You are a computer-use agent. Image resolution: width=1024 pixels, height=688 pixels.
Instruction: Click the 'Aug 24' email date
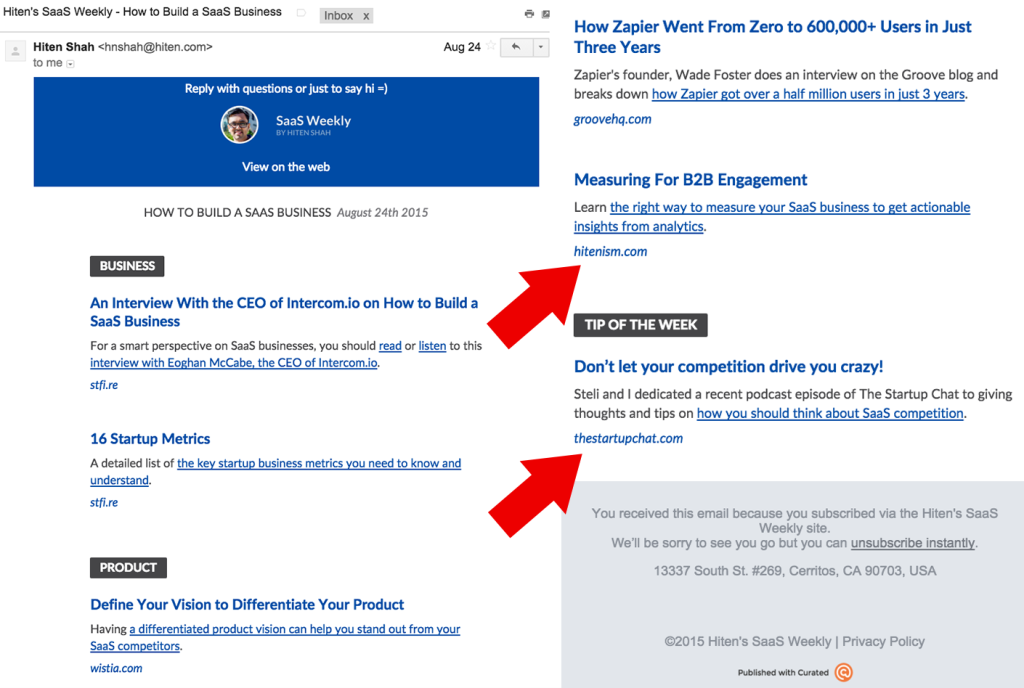pos(462,47)
